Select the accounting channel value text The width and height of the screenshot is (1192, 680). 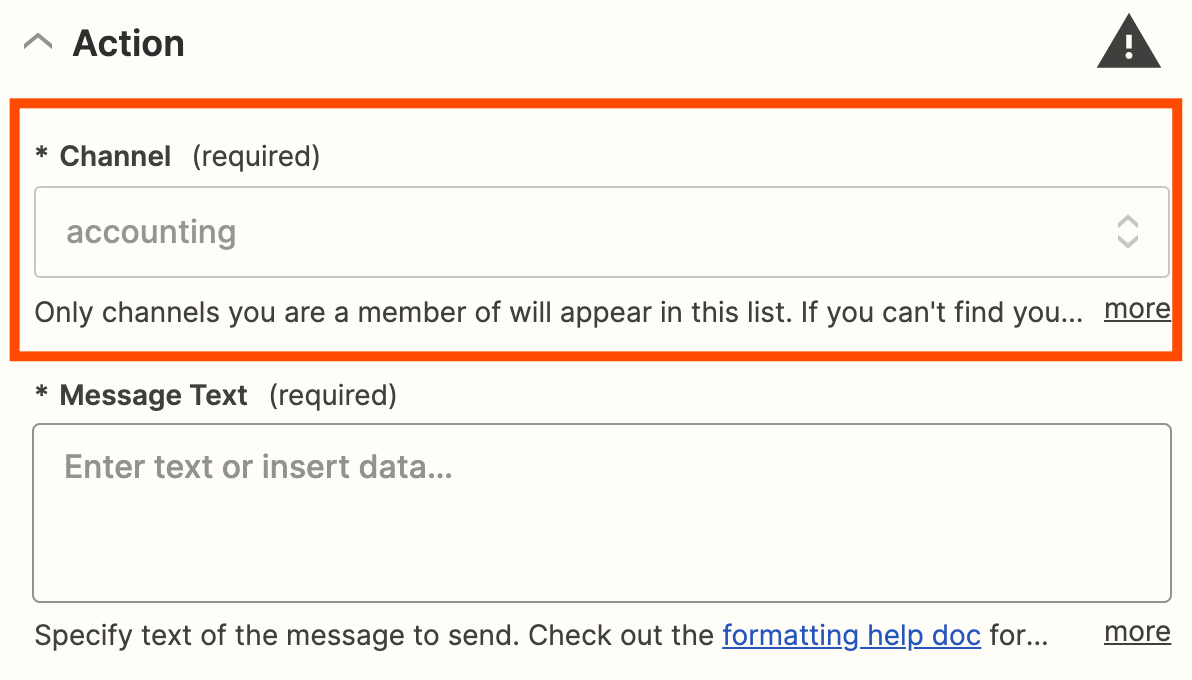(151, 232)
